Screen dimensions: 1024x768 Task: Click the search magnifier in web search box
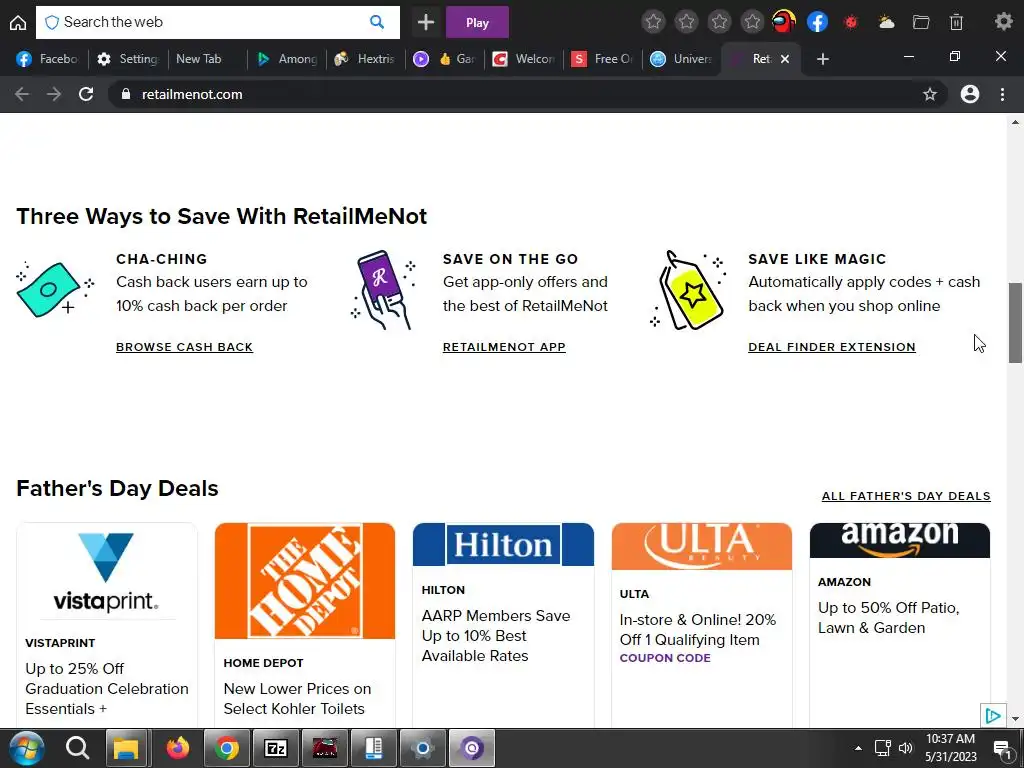point(377,22)
